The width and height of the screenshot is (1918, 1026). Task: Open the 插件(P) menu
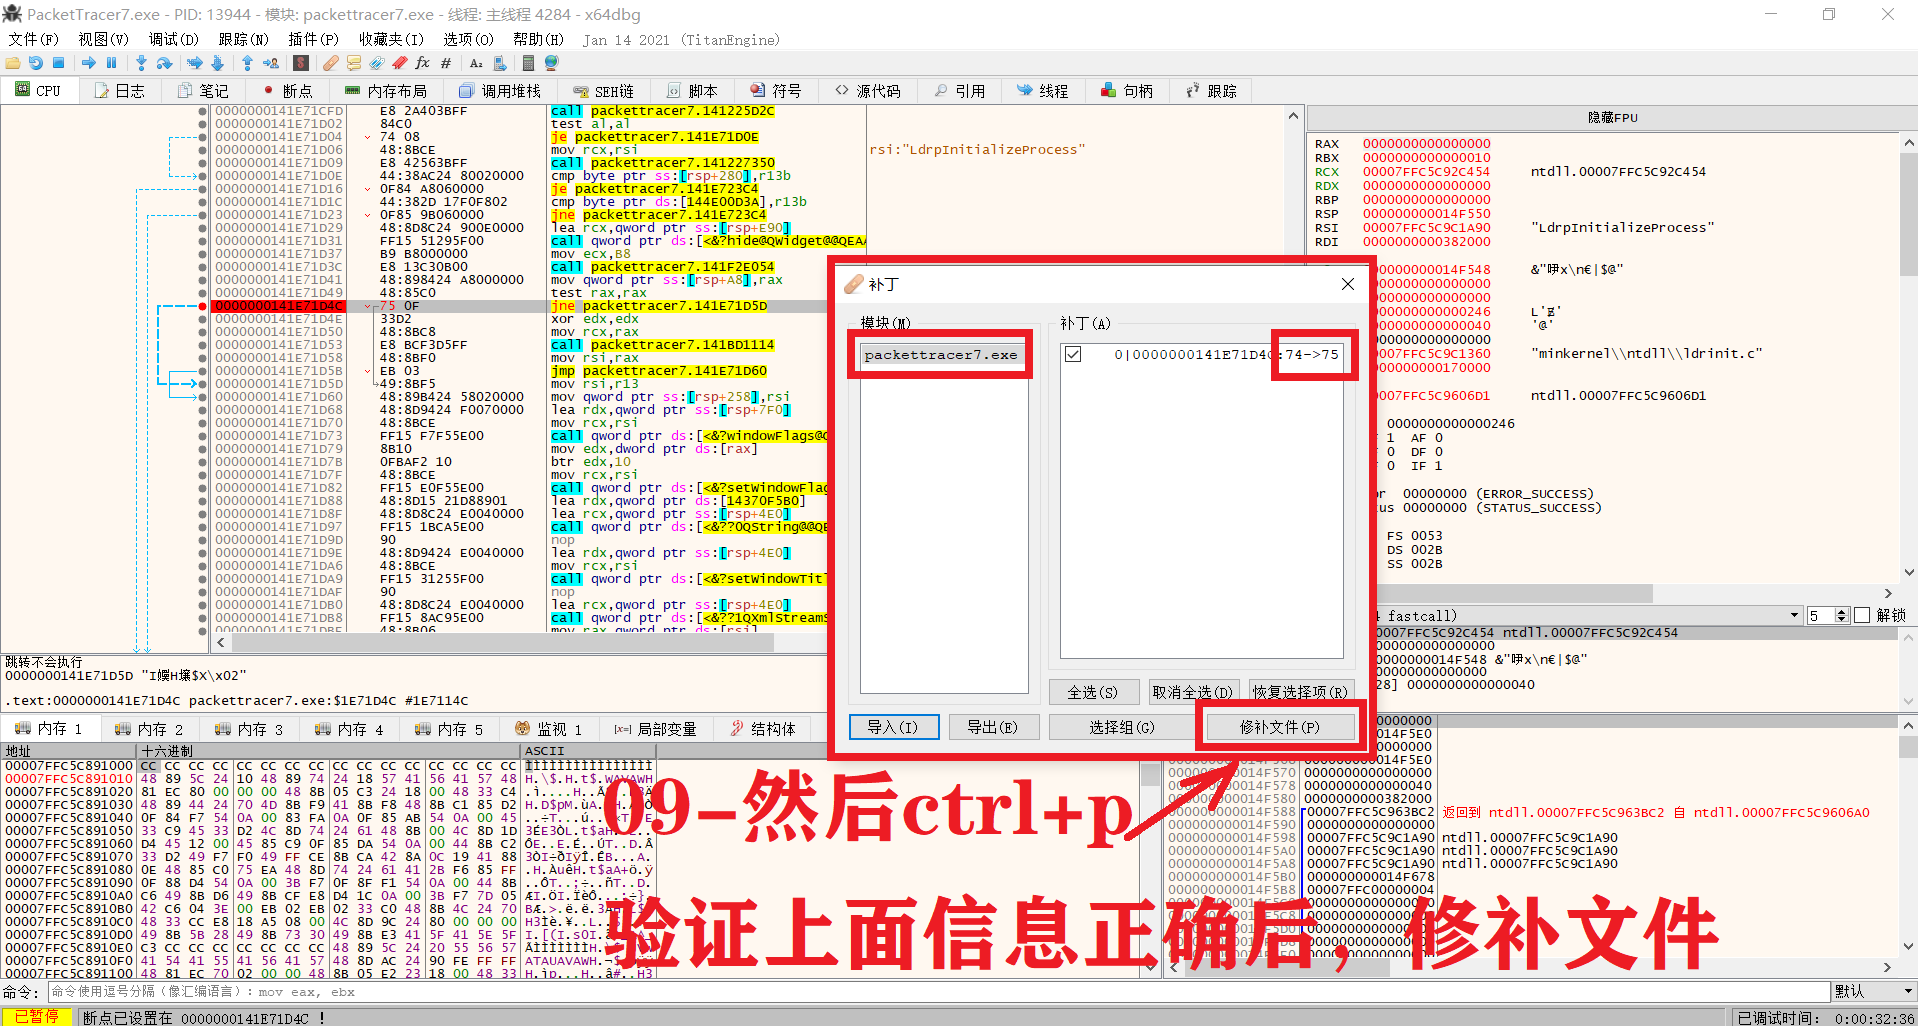click(x=312, y=40)
